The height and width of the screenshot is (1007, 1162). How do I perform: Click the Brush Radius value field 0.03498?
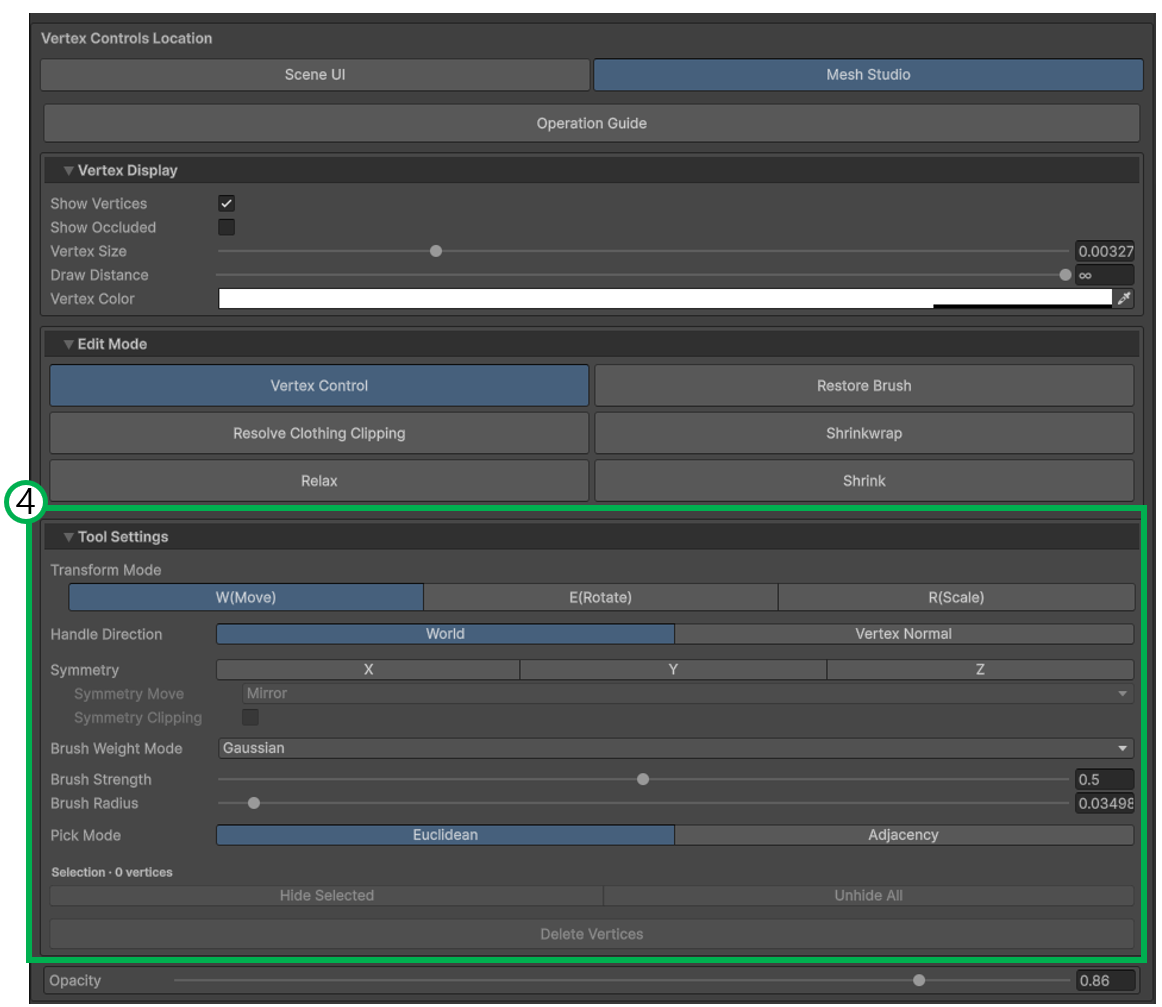[x=1105, y=803]
